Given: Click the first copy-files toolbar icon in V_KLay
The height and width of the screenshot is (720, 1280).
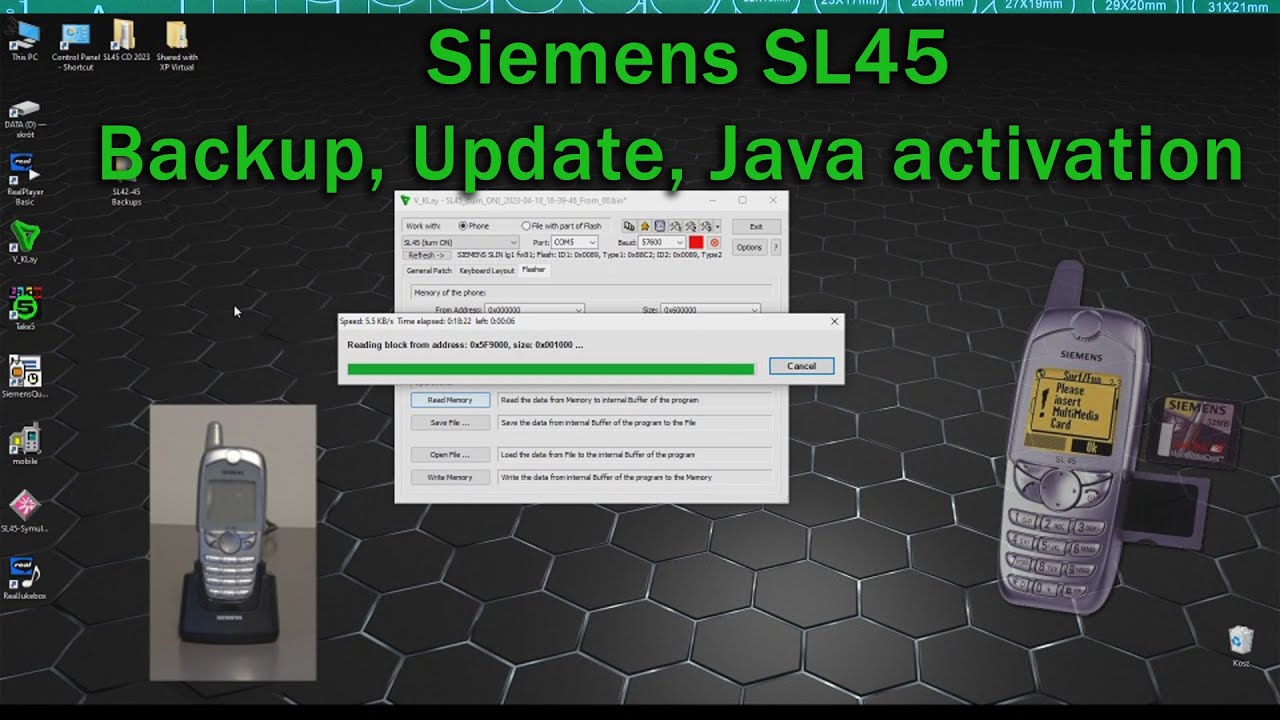Looking at the screenshot, I should (629, 226).
